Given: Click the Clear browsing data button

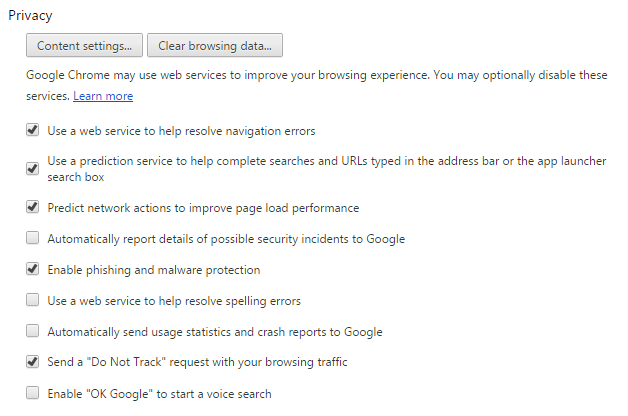Looking at the screenshot, I should (x=215, y=46).
